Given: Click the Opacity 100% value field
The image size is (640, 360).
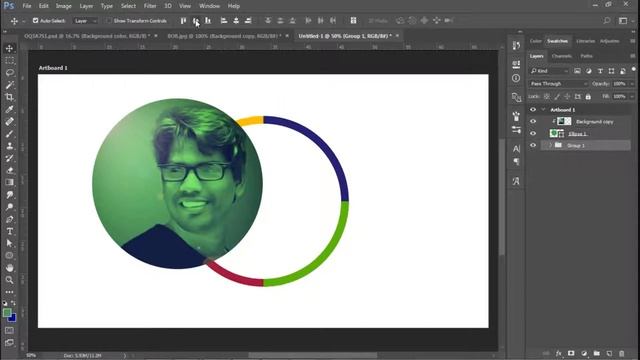Looking at the screenshot, I should tap(620, 84).
